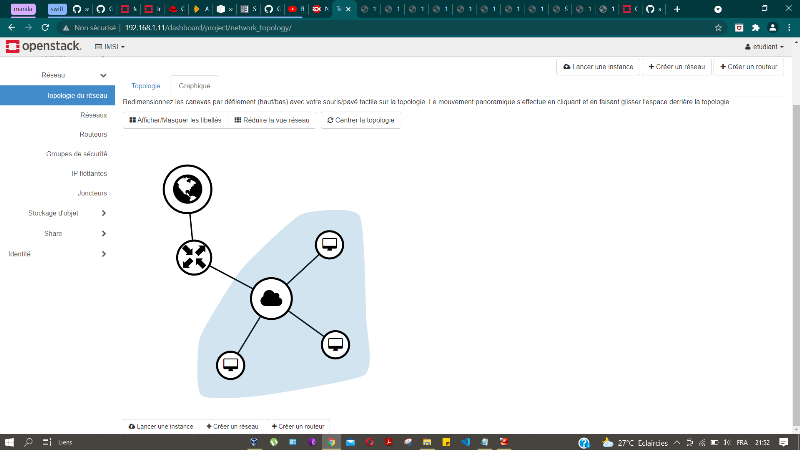Click Centrer la topologie button
The width and height of the screenshot is (800, 450).
(x=361, y=120)
